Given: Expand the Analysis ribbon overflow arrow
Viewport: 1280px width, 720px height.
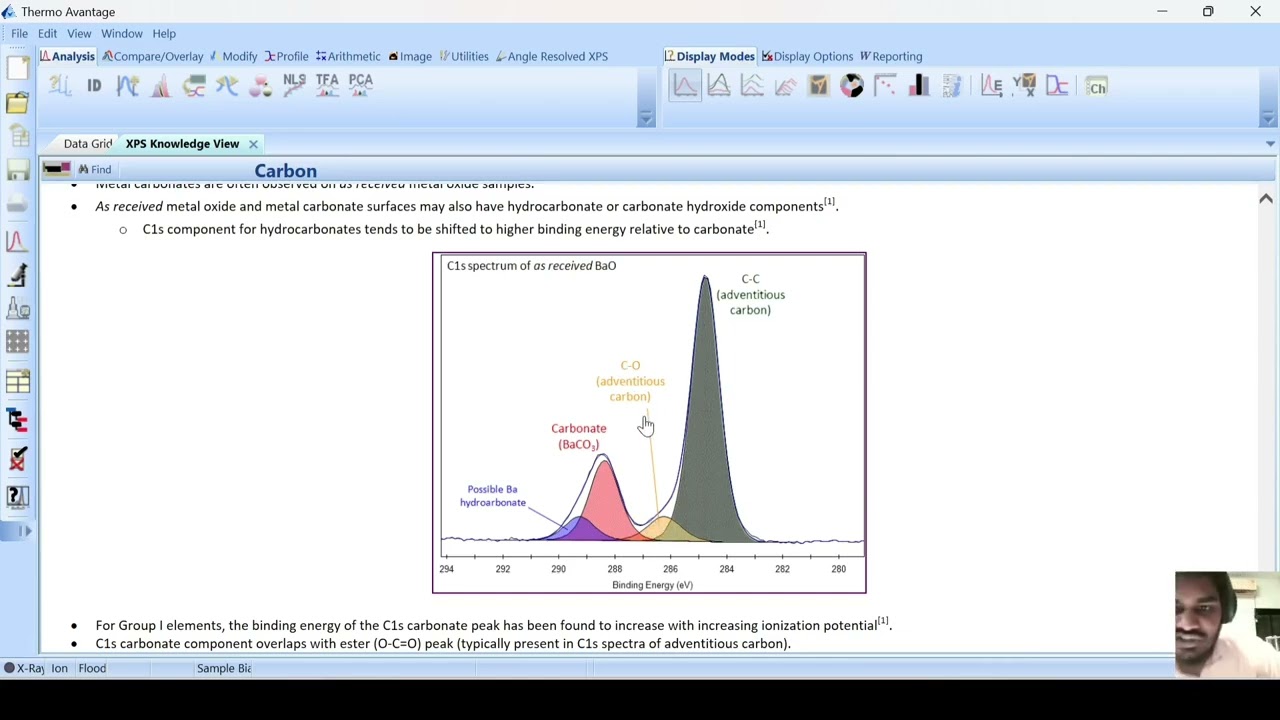Looking at the screenshot, I should 646,119.
